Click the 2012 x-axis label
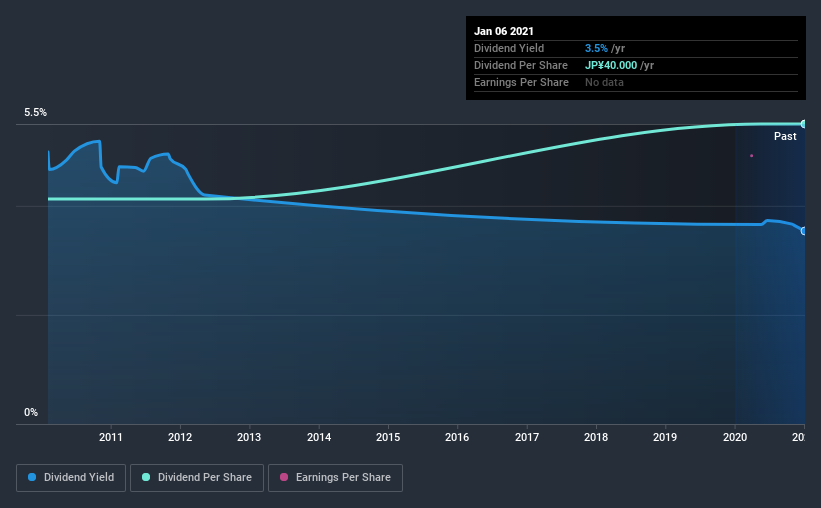 point(180,437)
